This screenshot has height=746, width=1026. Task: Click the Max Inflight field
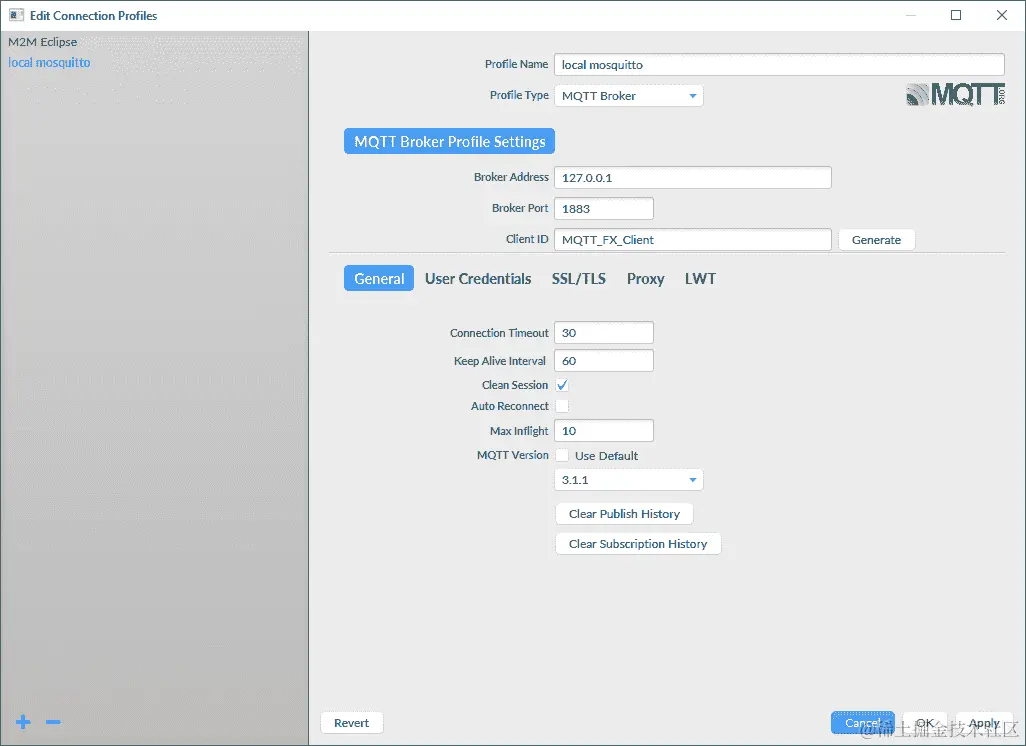(x=604, y=431)
